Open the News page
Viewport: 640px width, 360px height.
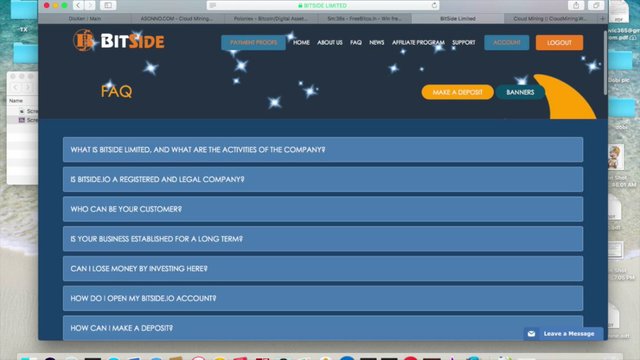[376, 42]
